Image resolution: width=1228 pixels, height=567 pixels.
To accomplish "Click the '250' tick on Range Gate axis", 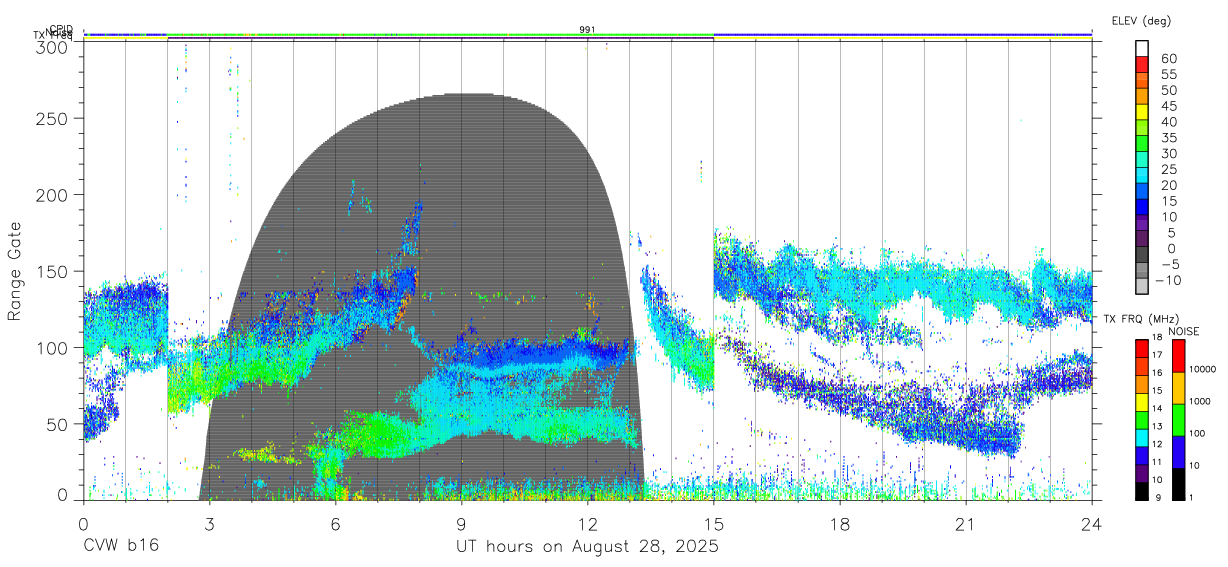I will pyautogui.click(x=54, y=118).
